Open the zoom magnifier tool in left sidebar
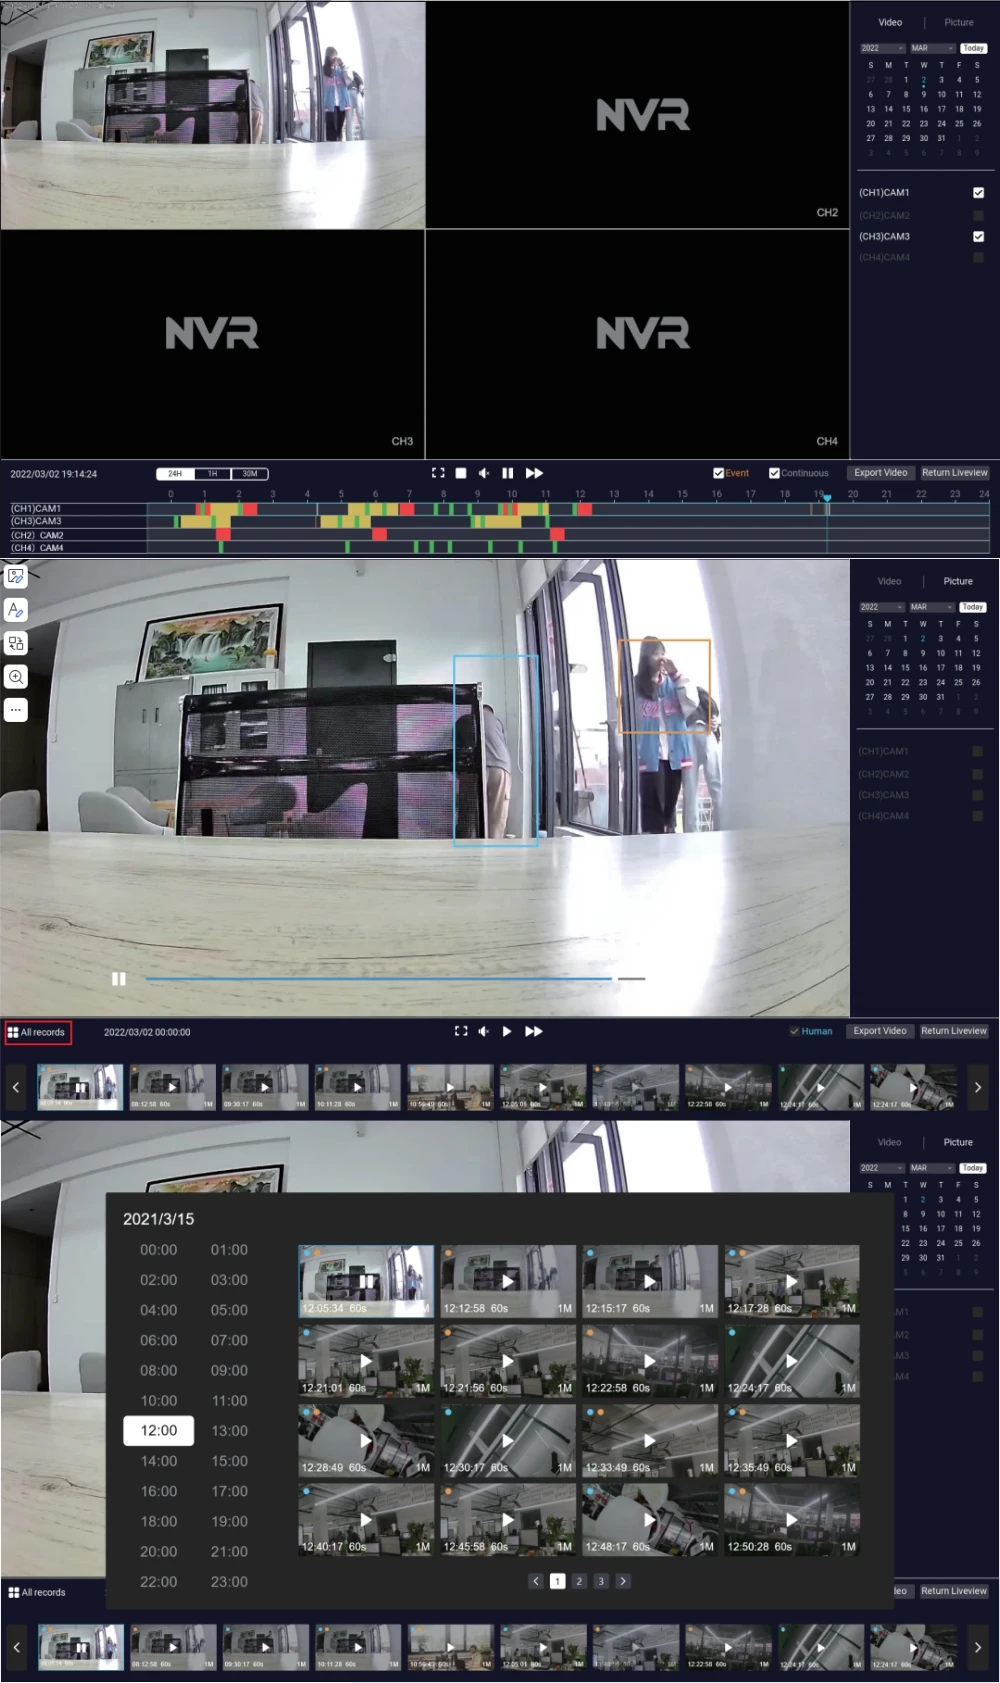 [x=16, y=677]
